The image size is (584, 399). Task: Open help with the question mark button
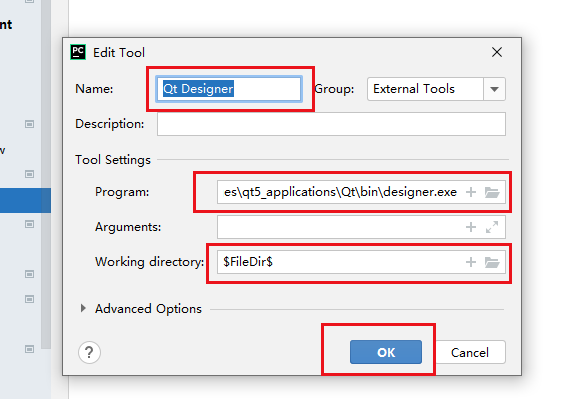click(89, 352)
